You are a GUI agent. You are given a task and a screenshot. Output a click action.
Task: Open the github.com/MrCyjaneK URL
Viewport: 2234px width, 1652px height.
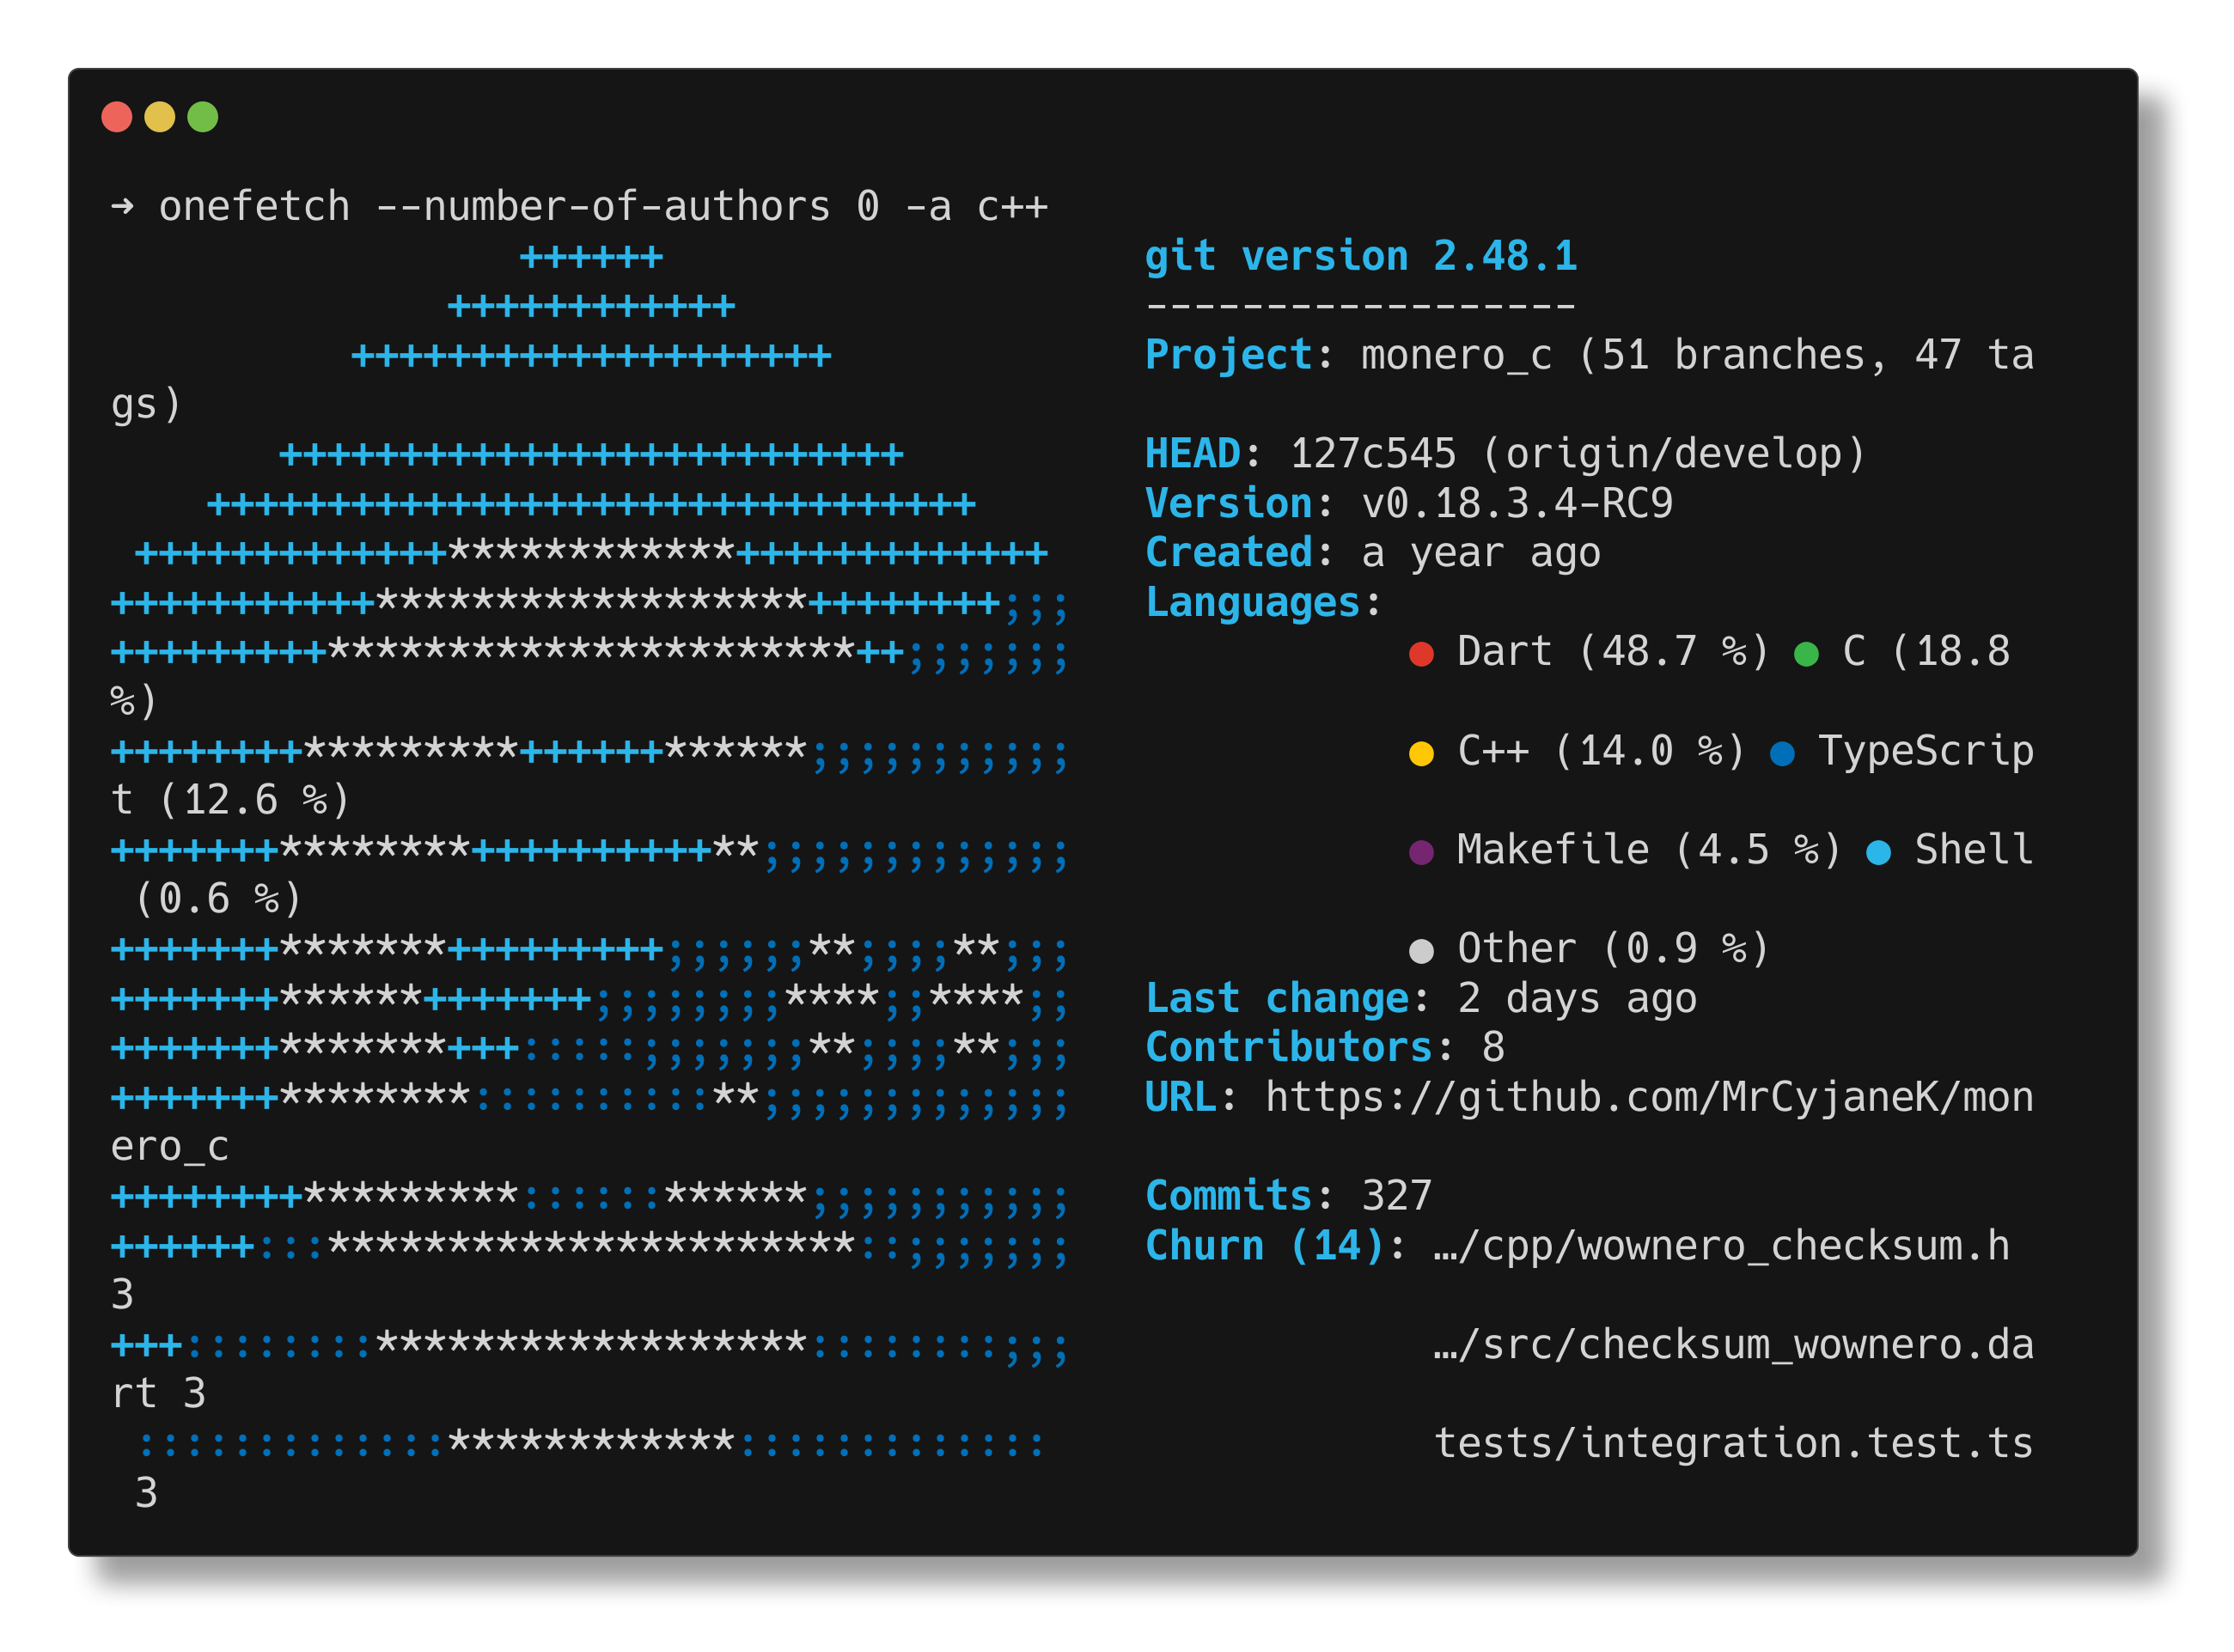tap(1649, 1097)
